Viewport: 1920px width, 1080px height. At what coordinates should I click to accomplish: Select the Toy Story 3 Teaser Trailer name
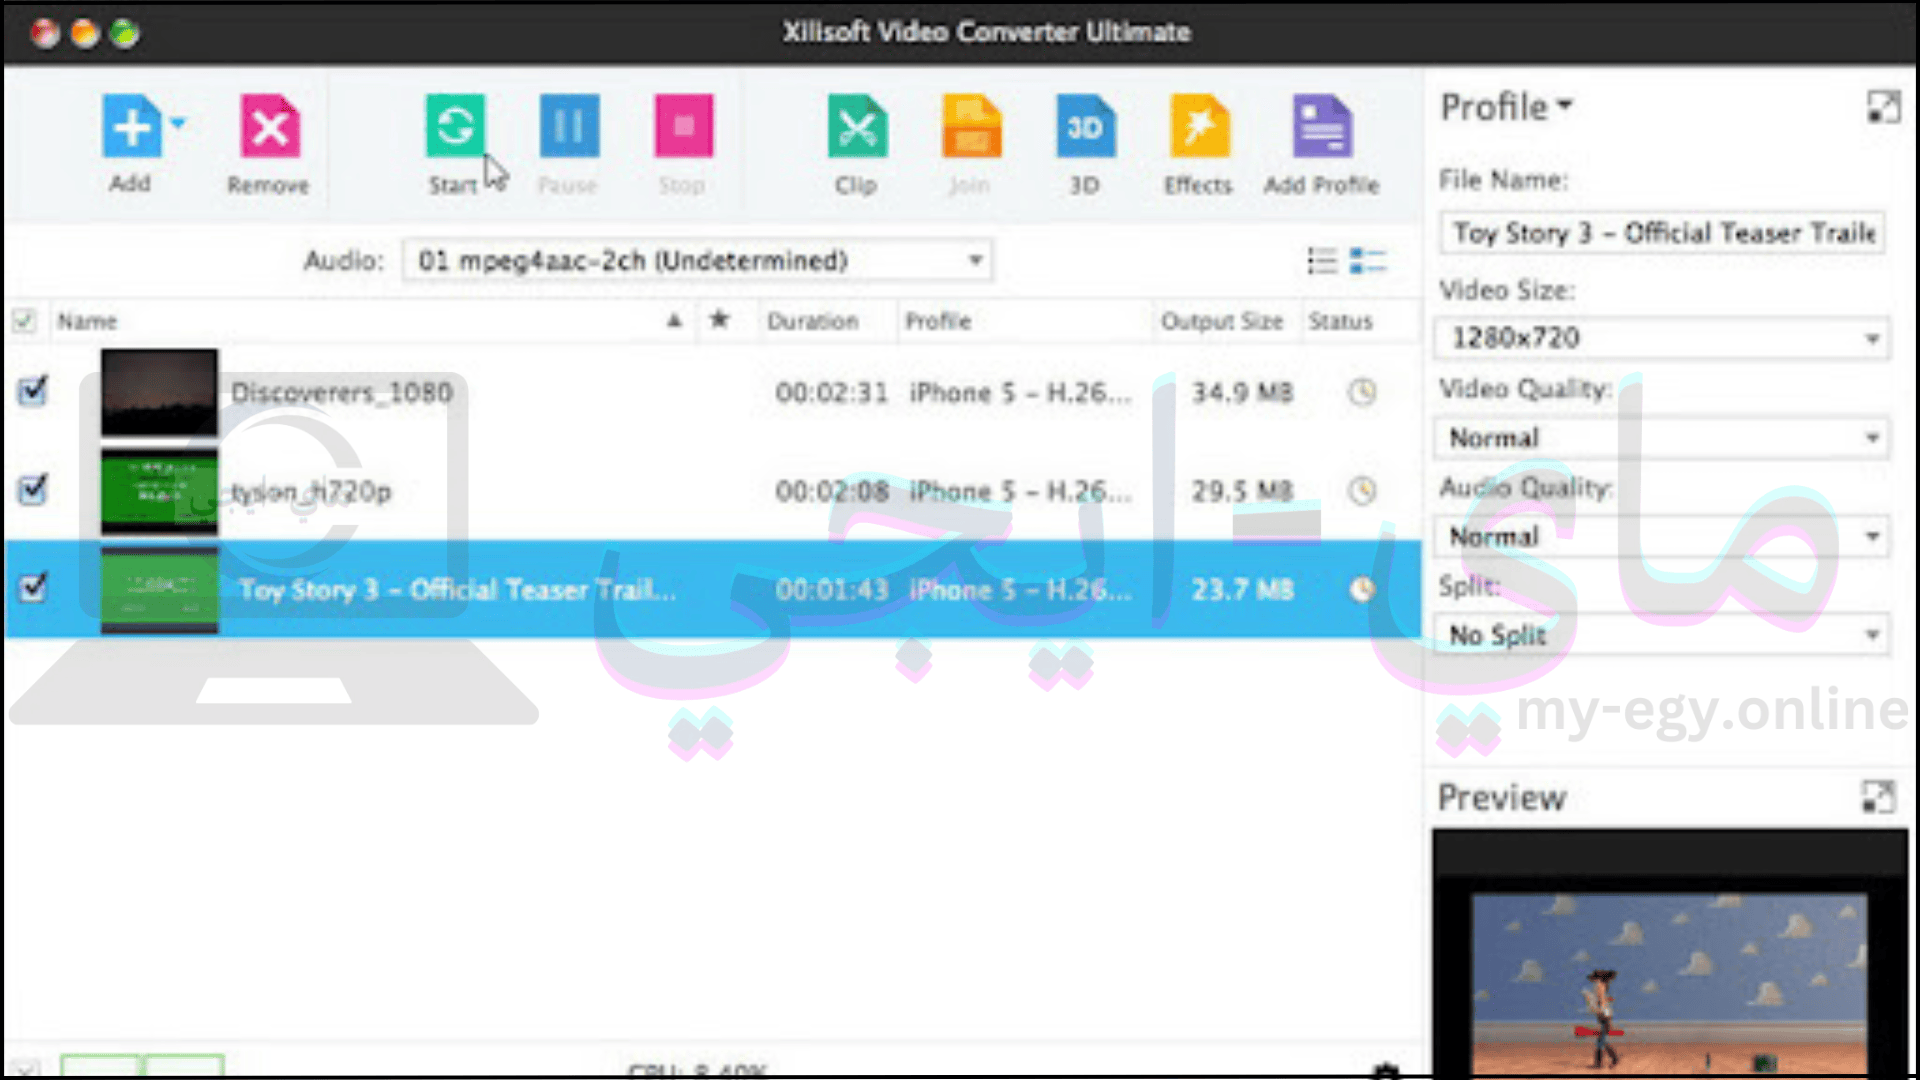coord(457,589)
